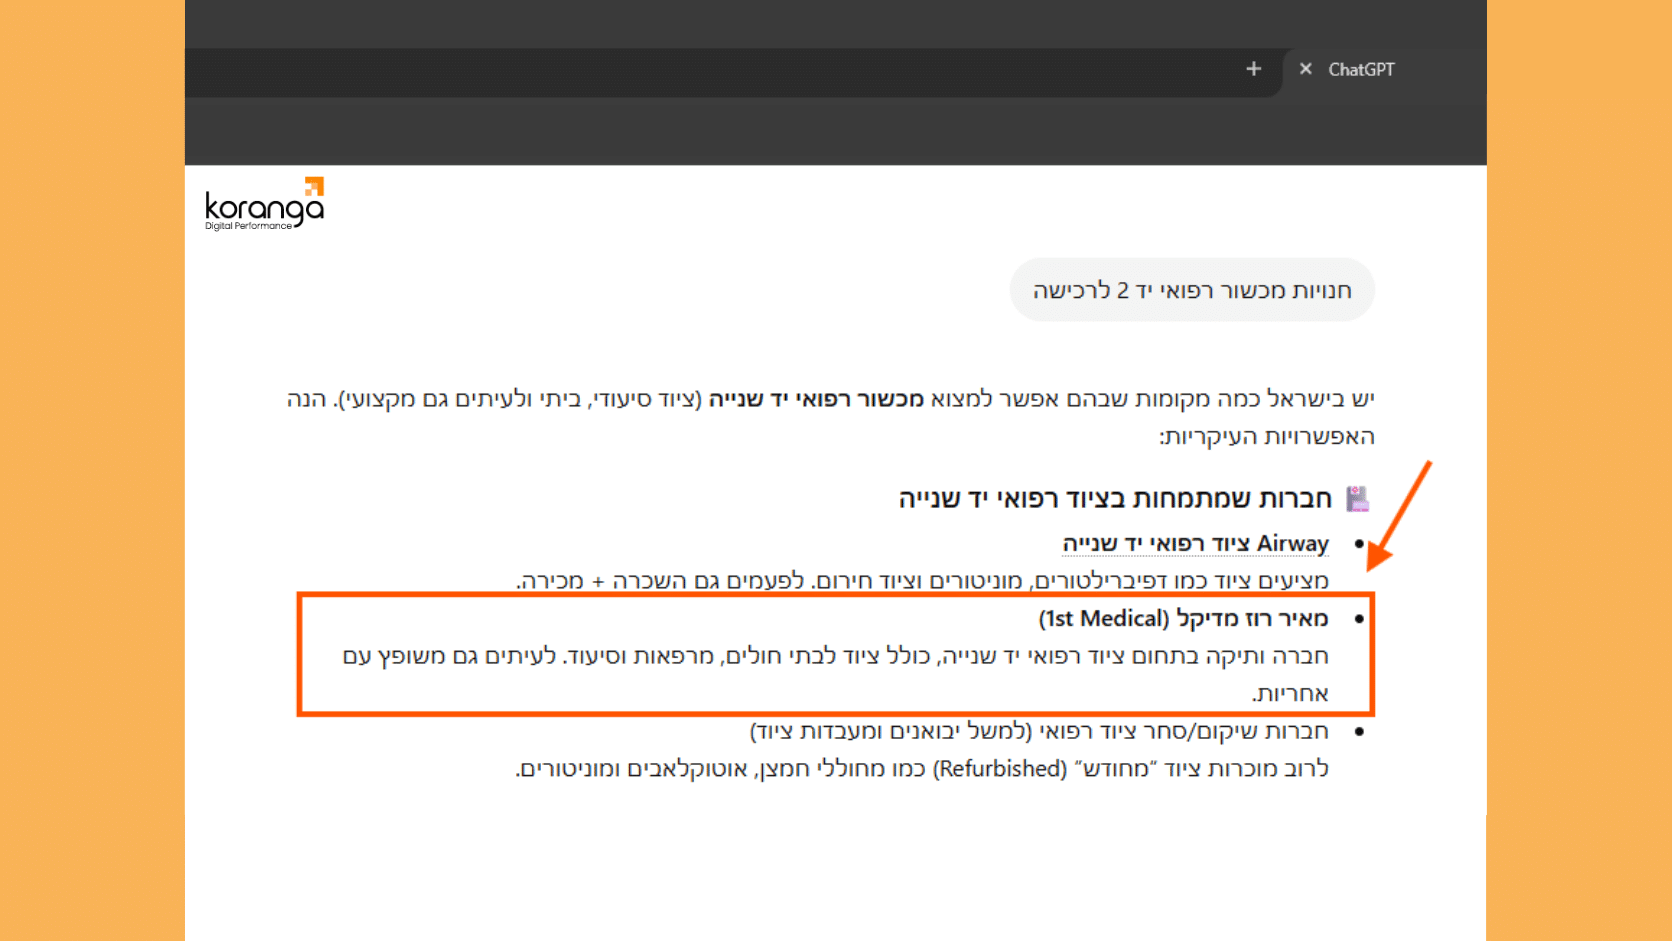Click the hospital emoji beside the companies heading

[x=1357, y=498]
